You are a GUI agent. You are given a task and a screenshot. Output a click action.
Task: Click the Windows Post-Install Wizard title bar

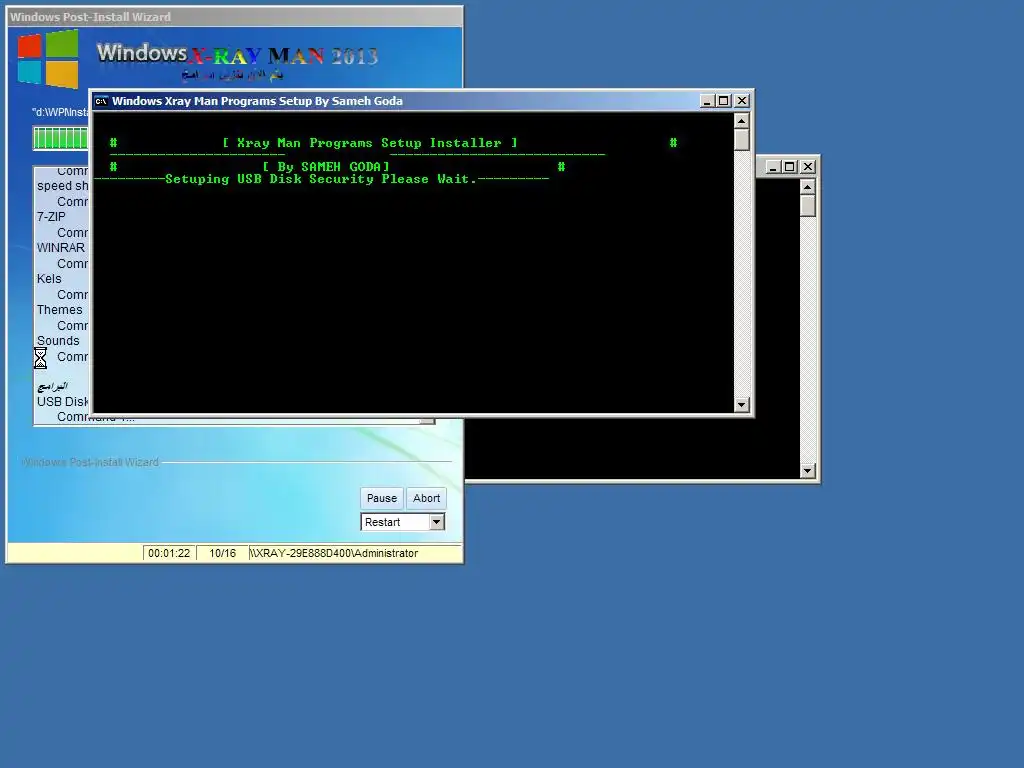(235, 17)
